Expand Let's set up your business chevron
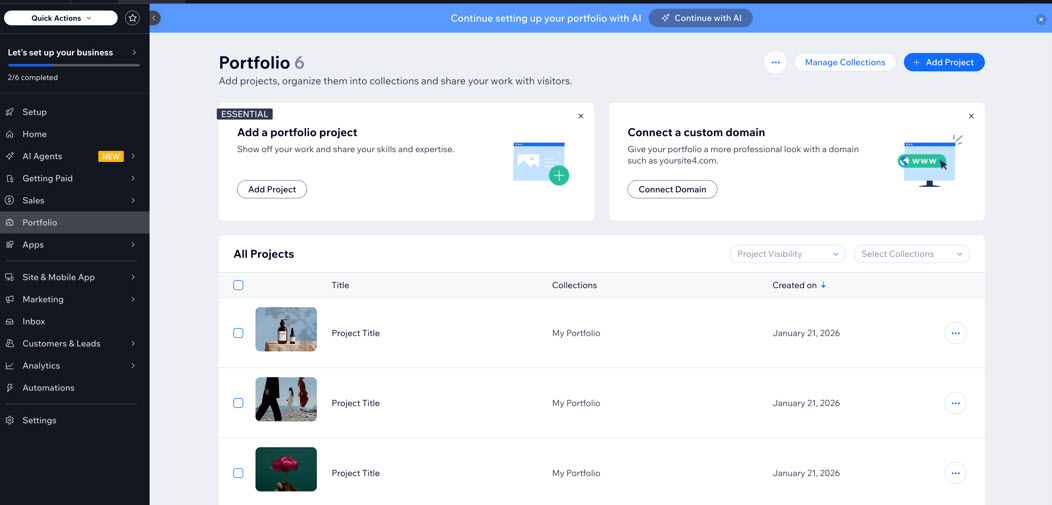1052x505 pixels. tap(134, 52)
